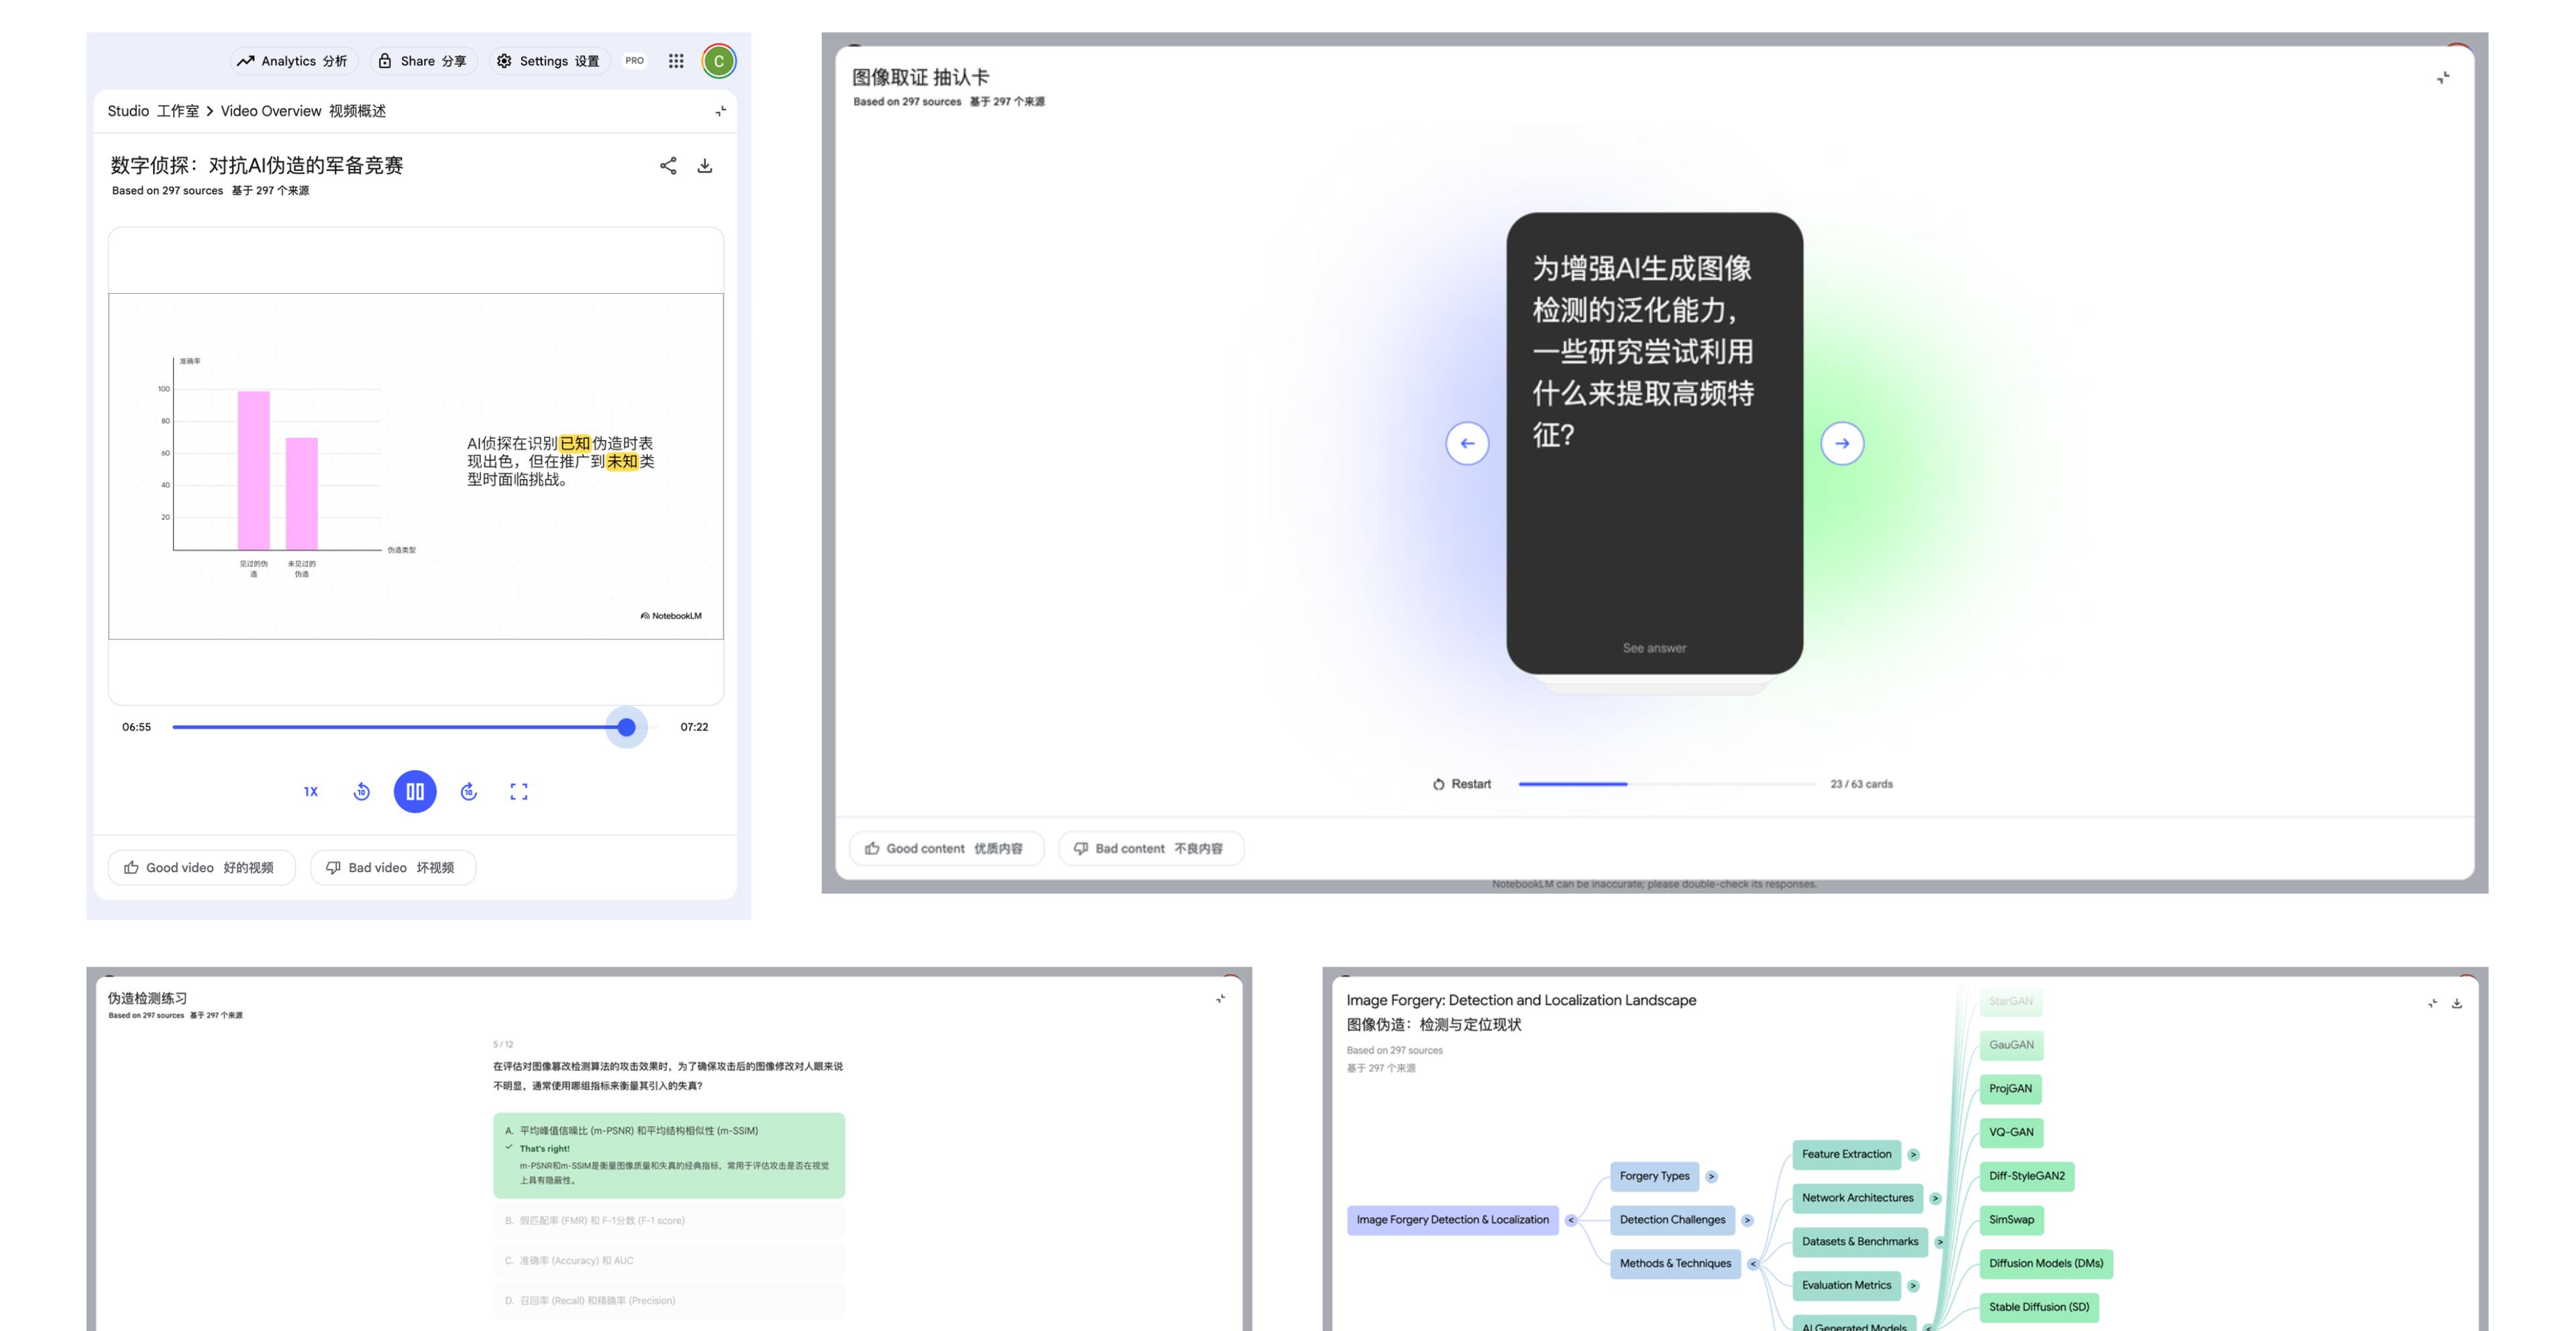Reveal the flashcard answer with See answer
Image resolution: width=2576 pixels, height=1331 pixels.
tap(1654, 647)
